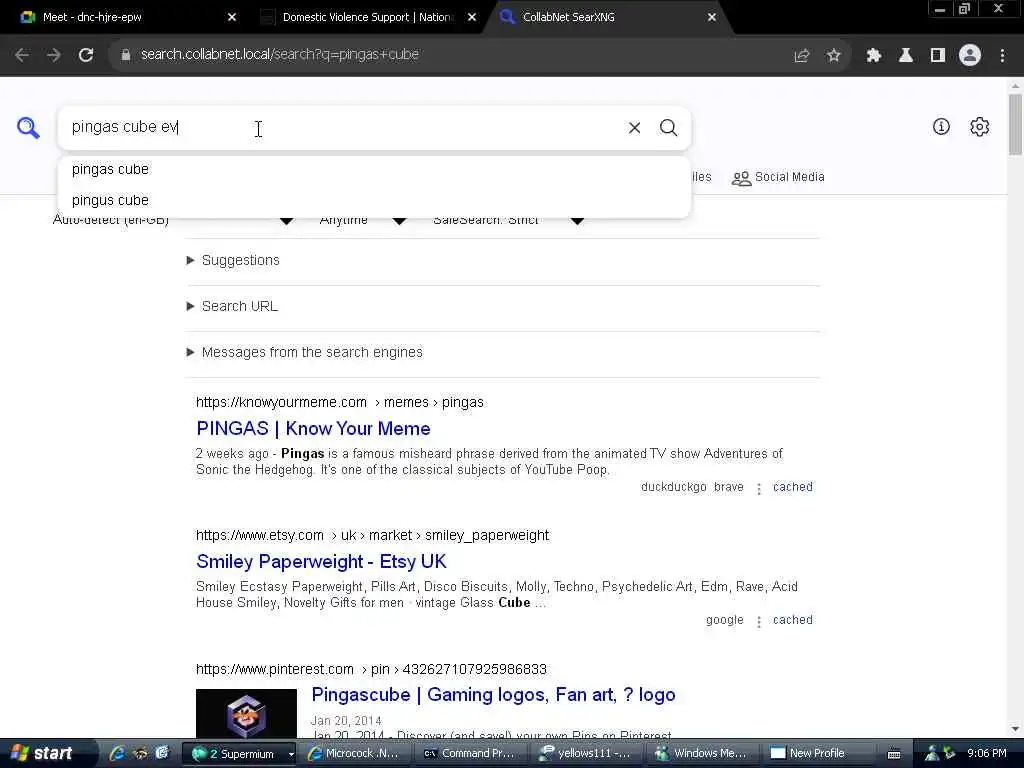1024x768 pixels.
Task: Clear the search query with the X icon
Action: point(634,127)
